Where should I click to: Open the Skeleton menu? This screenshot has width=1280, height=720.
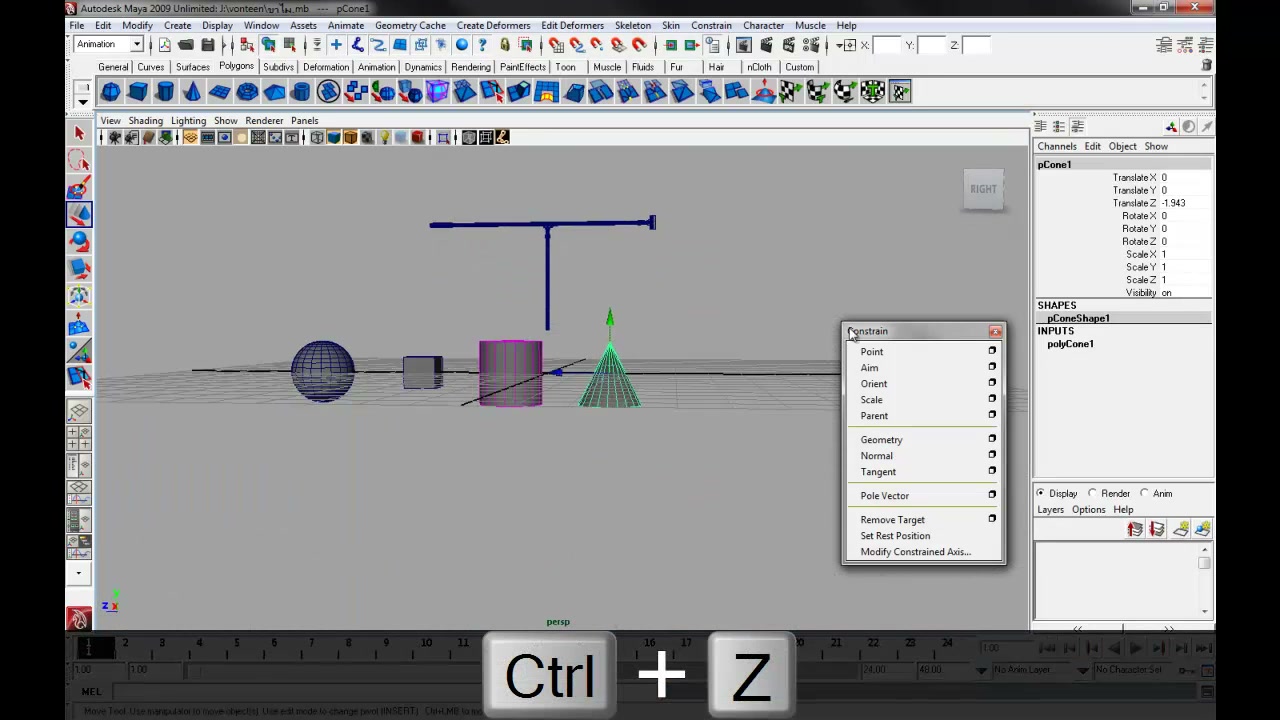[x=633, y=25]
